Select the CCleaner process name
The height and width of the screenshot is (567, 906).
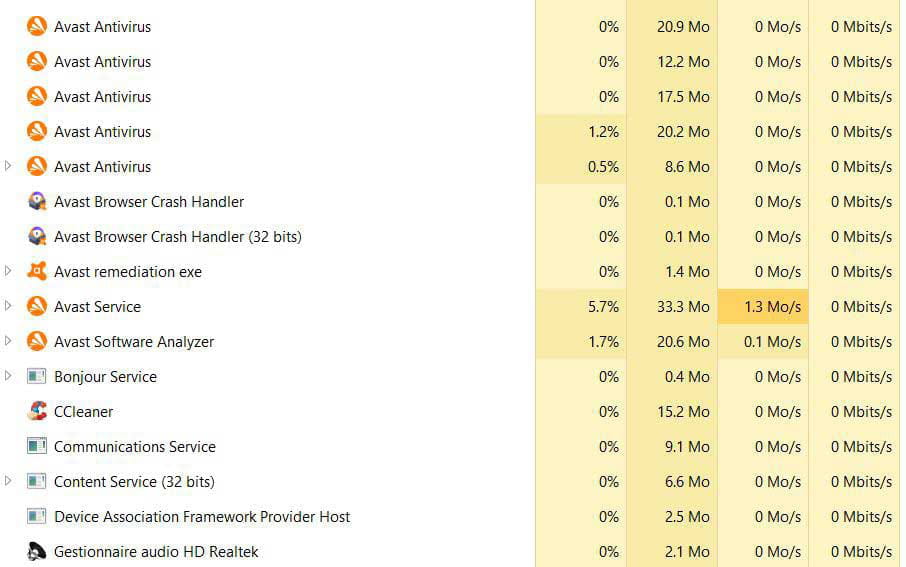coord(83,412)
